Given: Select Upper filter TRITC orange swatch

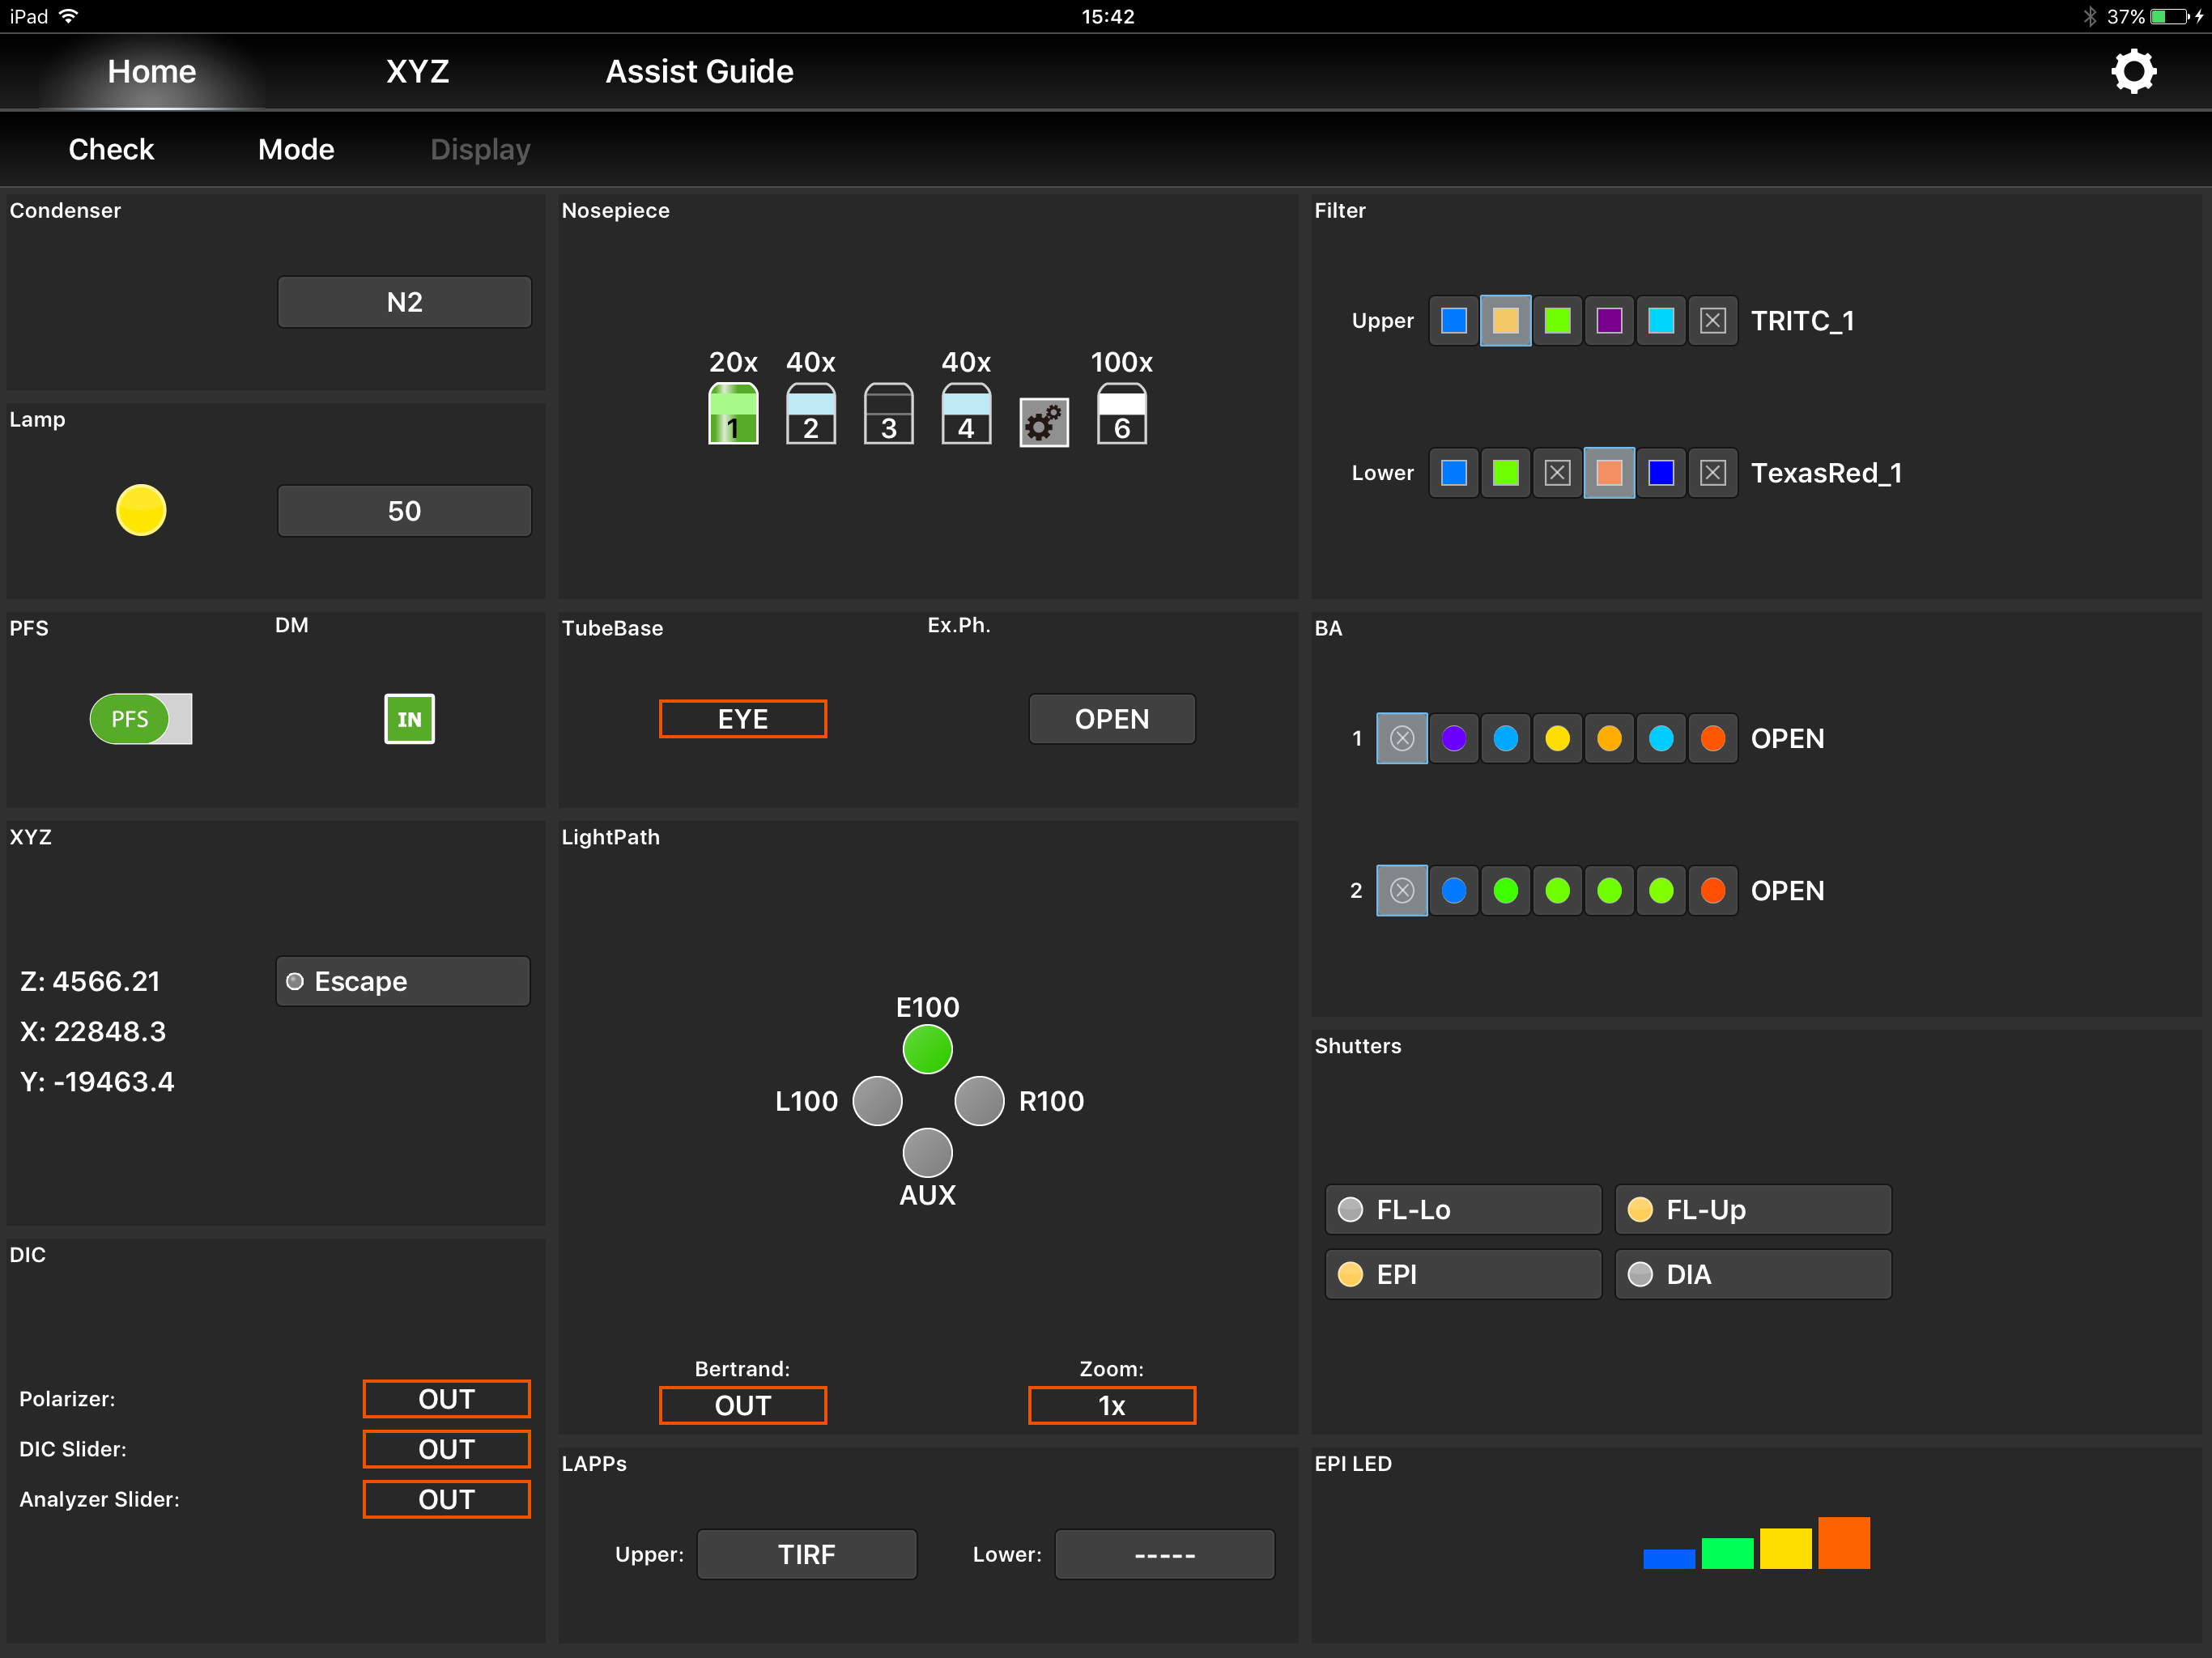Looking at the screenshot, I should 1505,320.
